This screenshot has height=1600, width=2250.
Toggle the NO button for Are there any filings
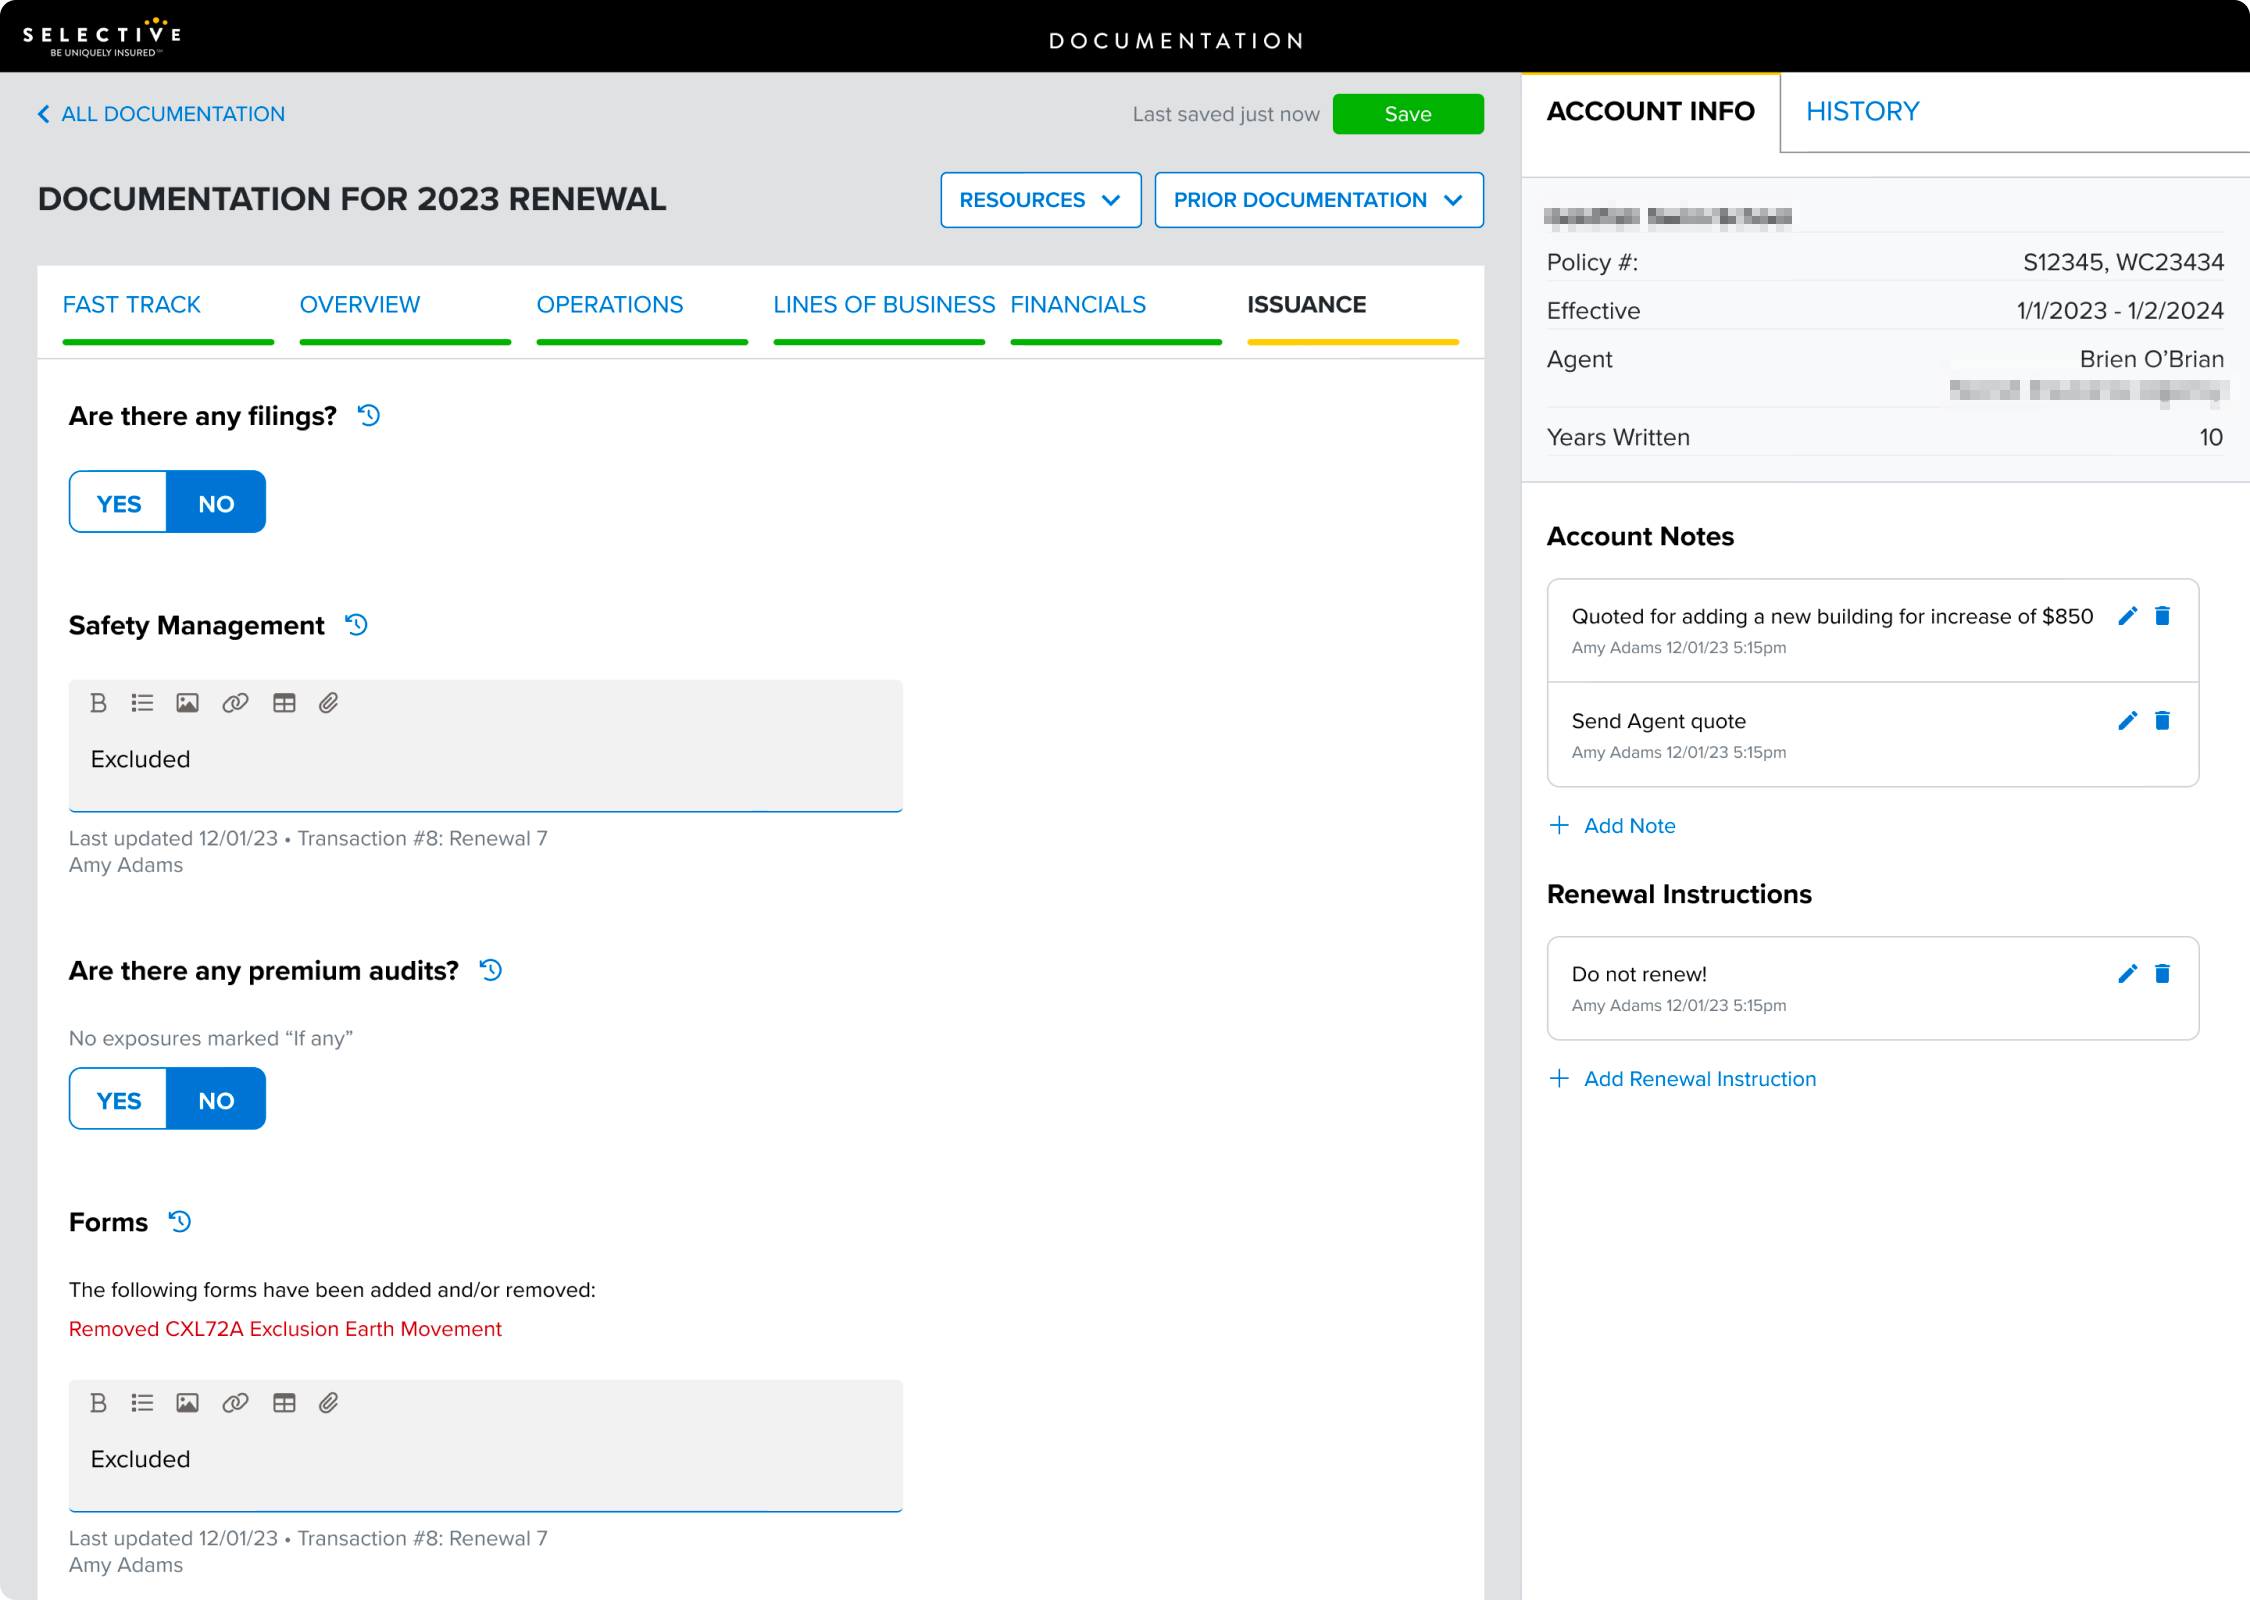point(216,502)
